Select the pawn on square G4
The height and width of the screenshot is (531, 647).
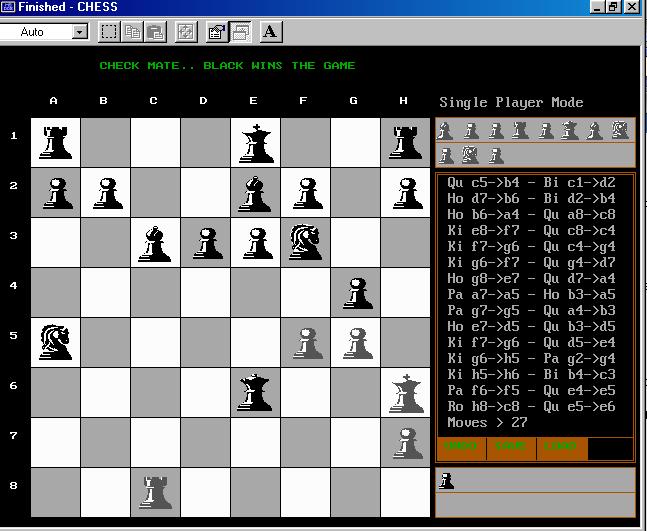click(357, 293)
